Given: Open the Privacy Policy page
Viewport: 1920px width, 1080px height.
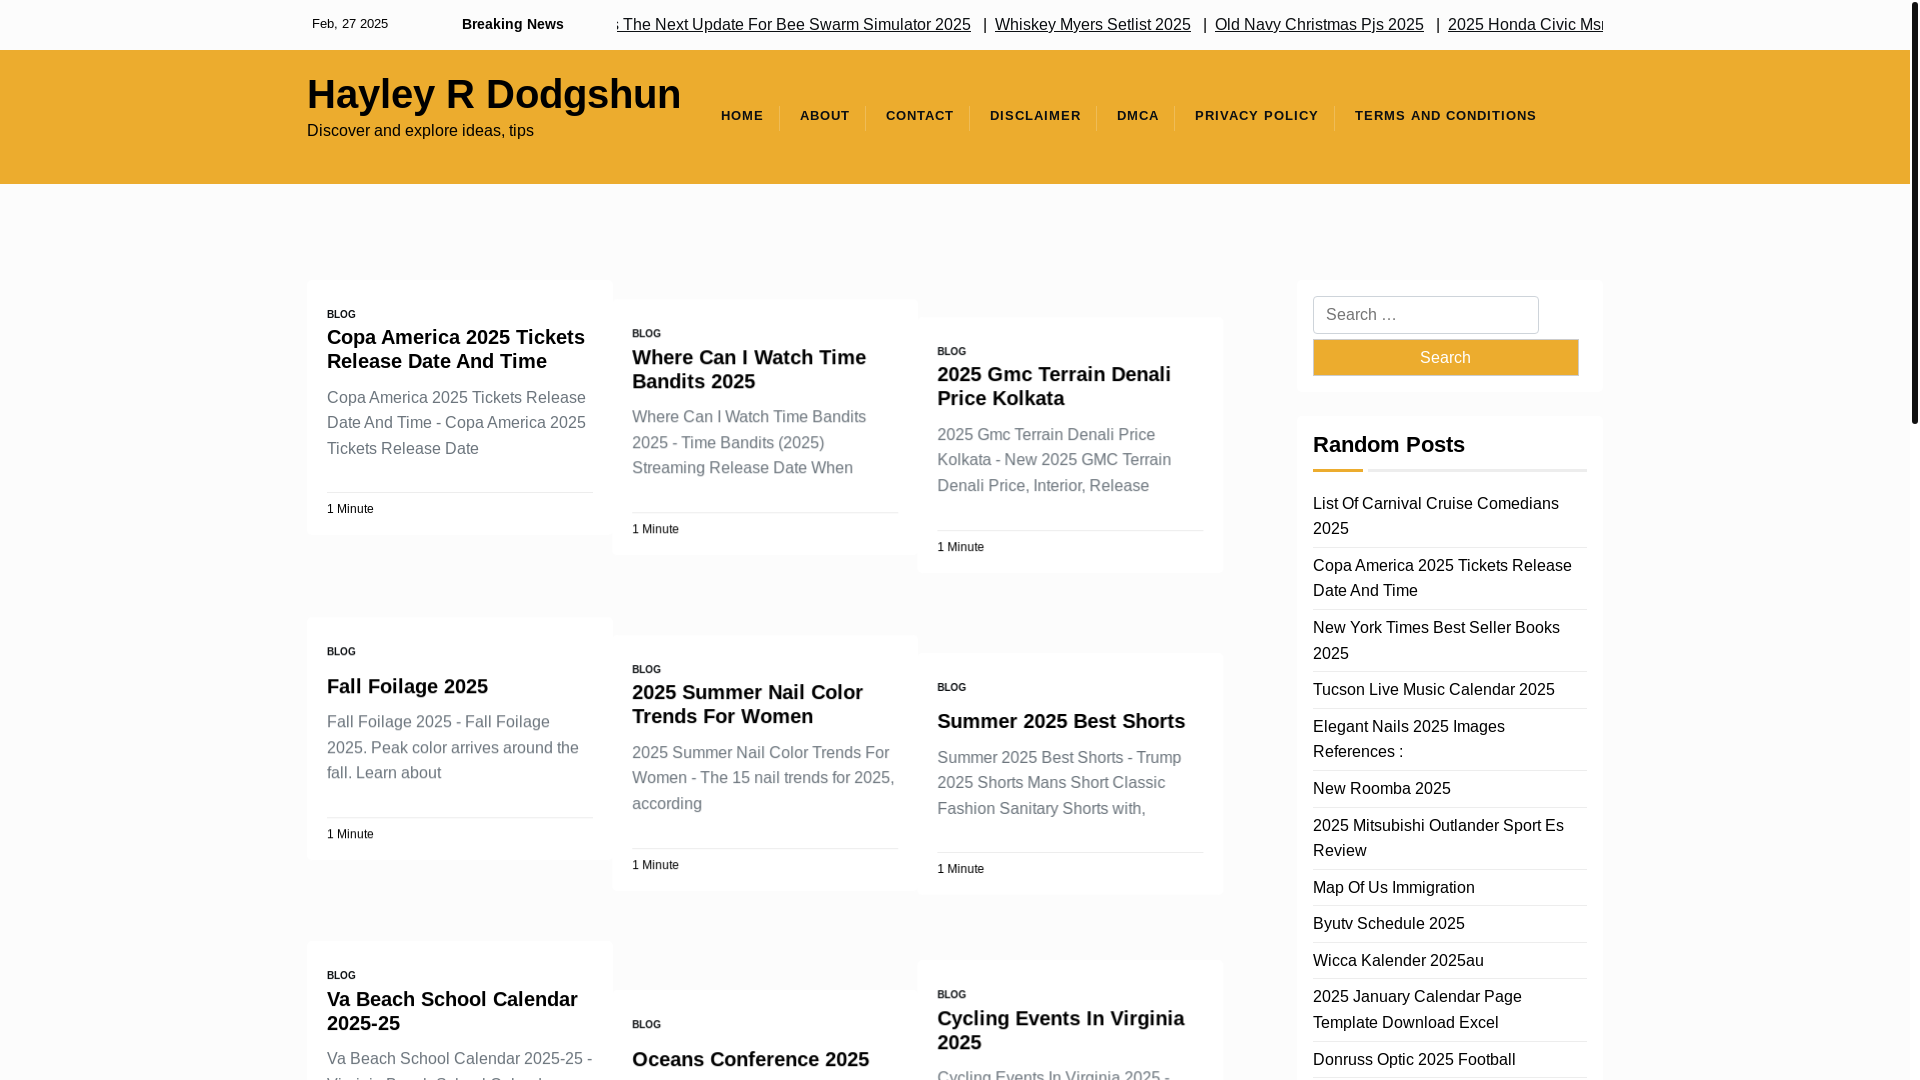Looking at the screenshot, I should 1256,116.
